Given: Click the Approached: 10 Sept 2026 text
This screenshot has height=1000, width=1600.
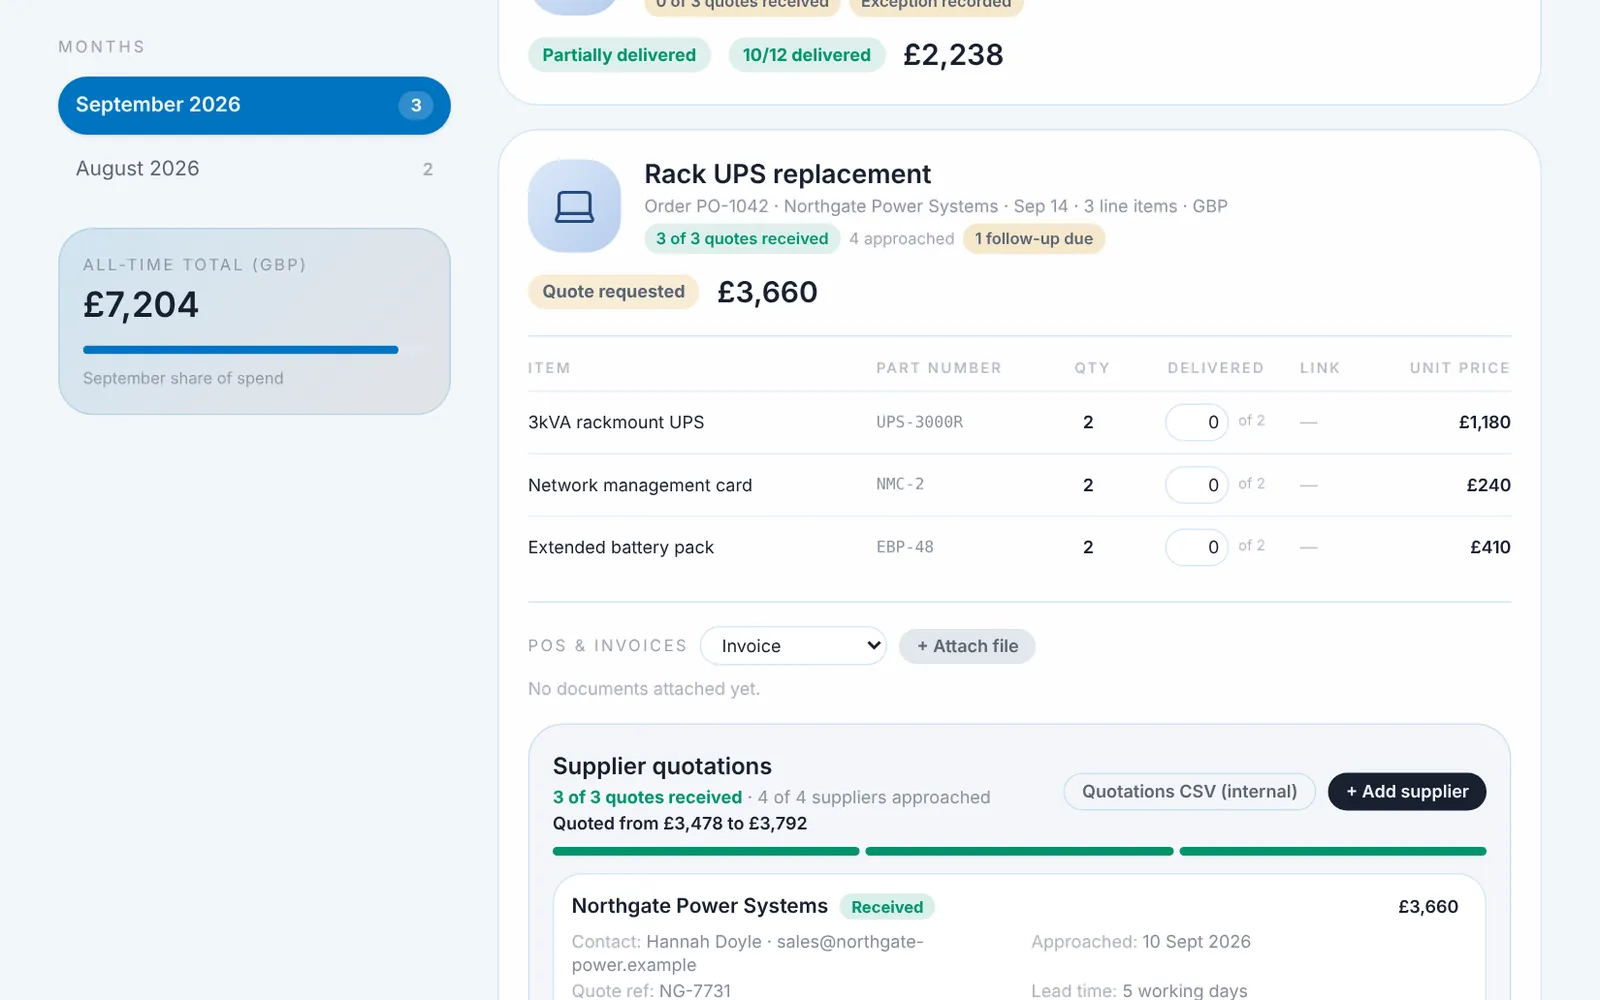Looking at the screenshot, I should click(1141, 942).
